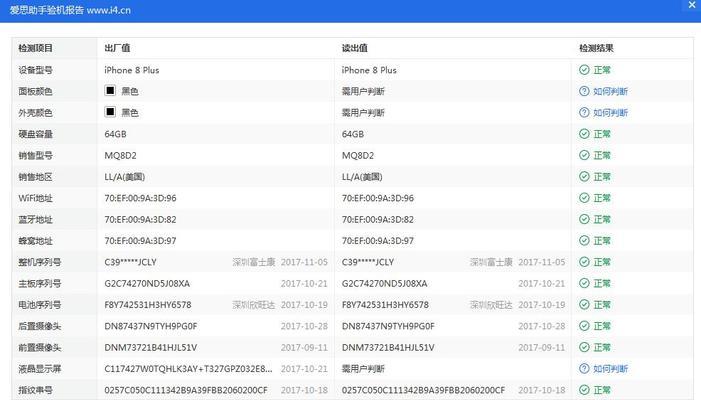This screenshot has height=400, width=701.
Task: Click 需用户判断 in the 液晶显示屏 row
Action: [x=363, y=369]
